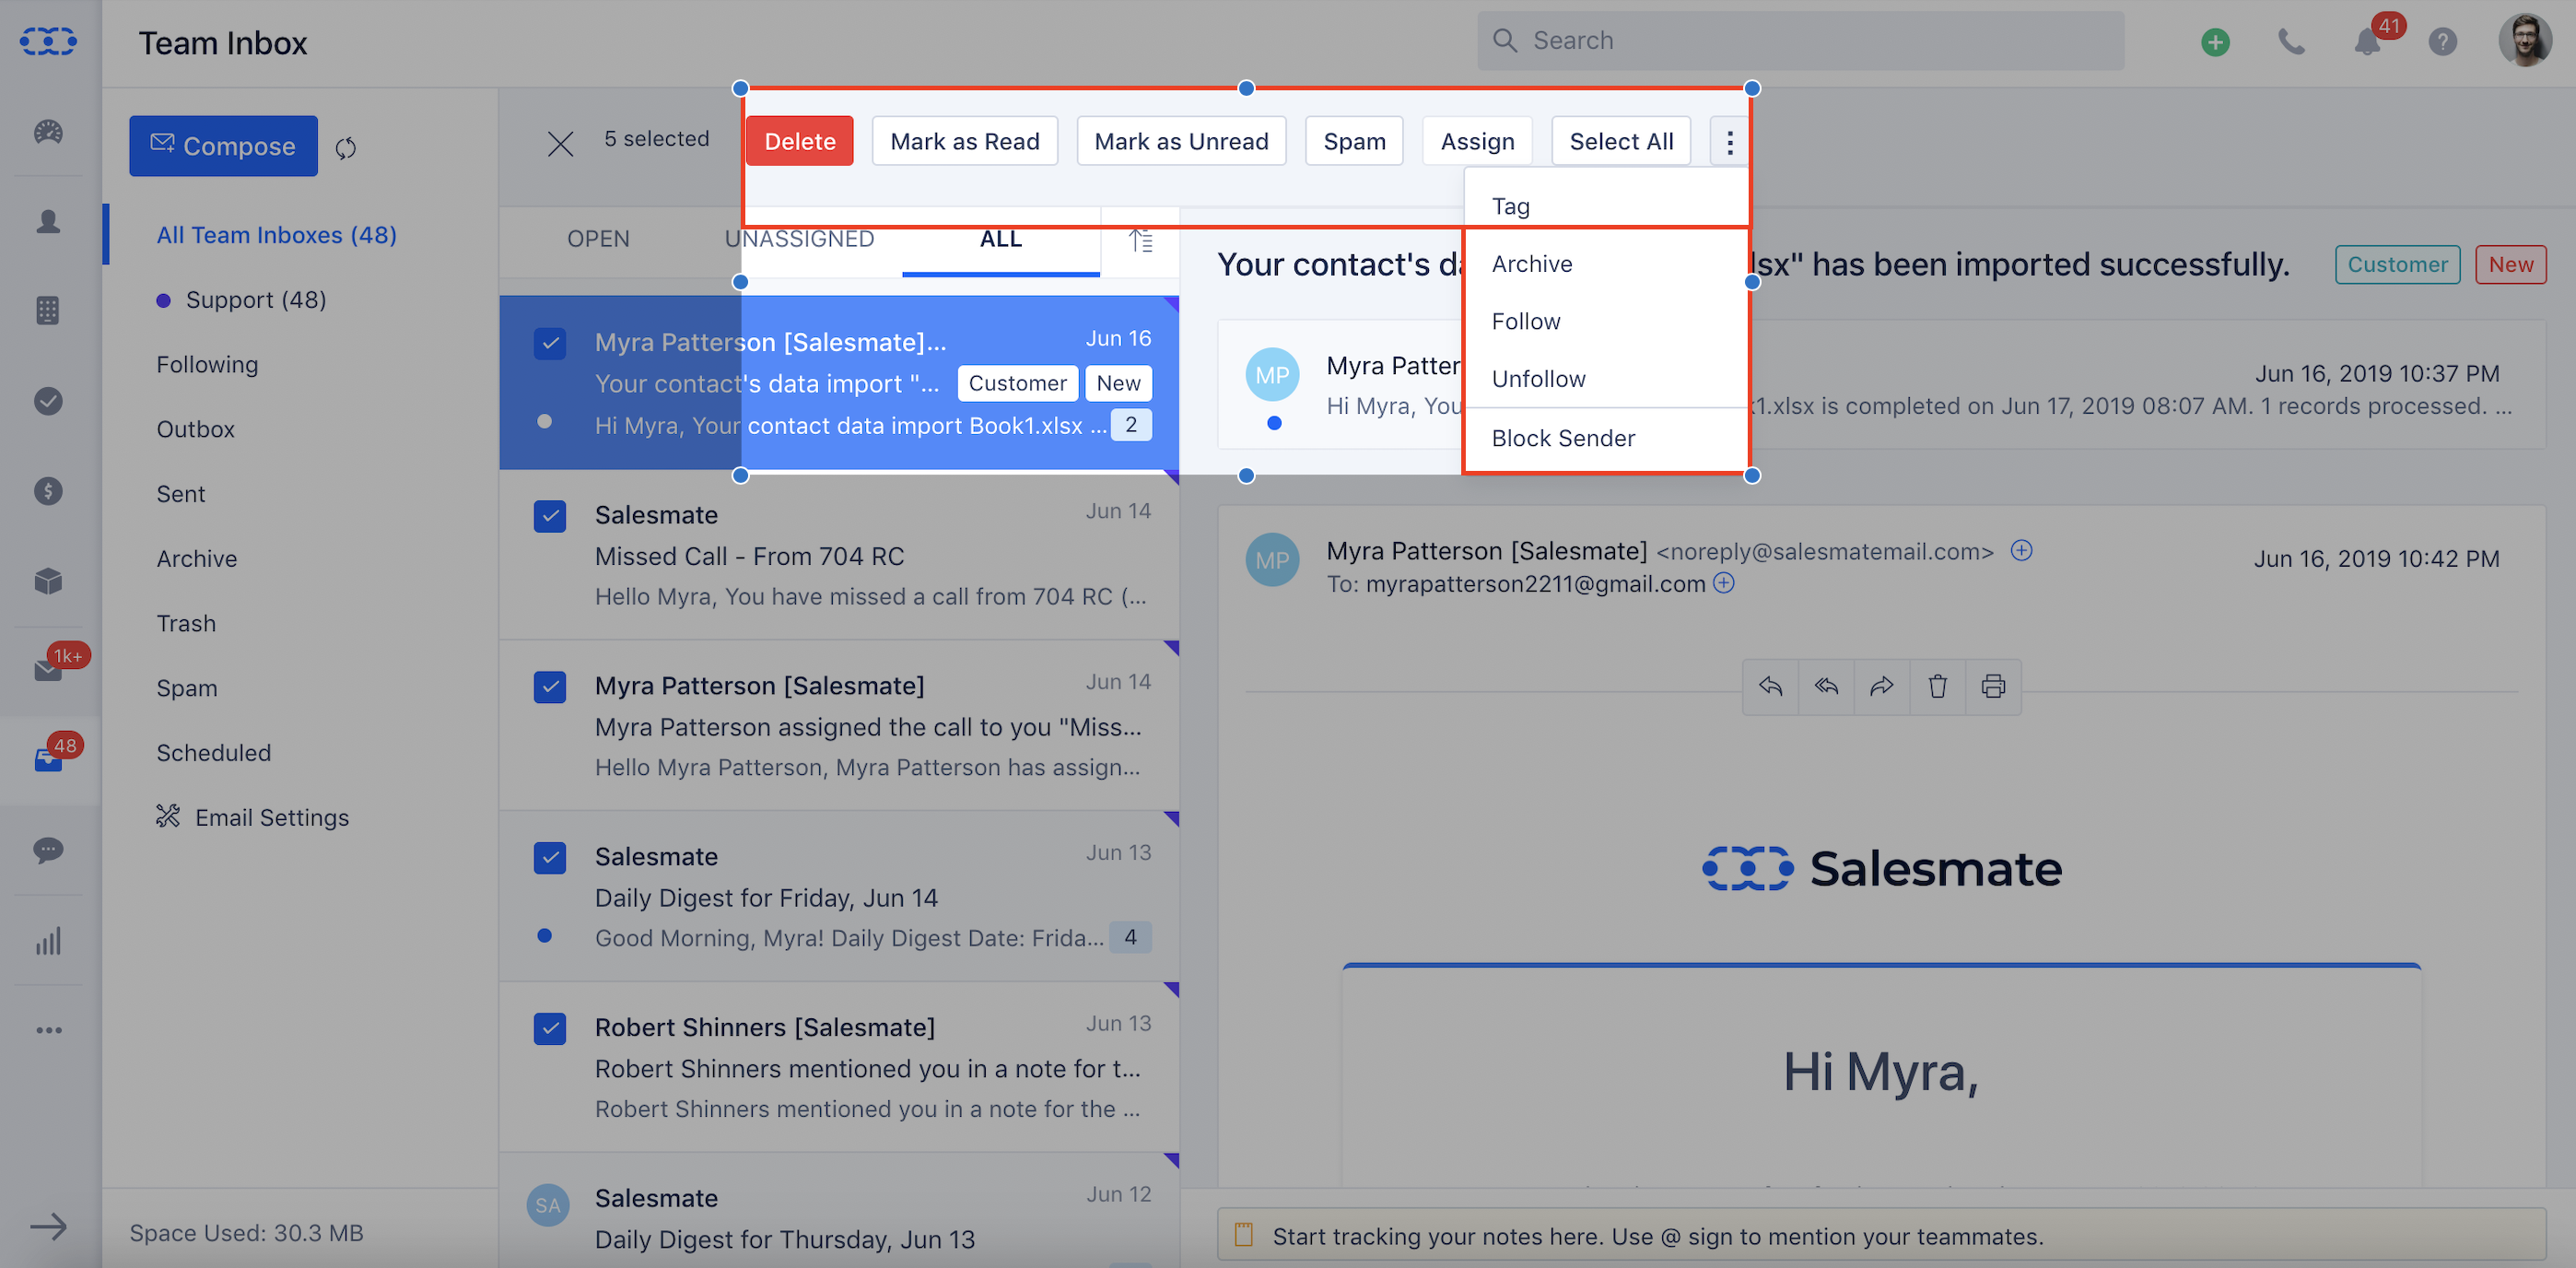Click the Customer tag in conversation header
2576x1268 pixels.
2397,265
